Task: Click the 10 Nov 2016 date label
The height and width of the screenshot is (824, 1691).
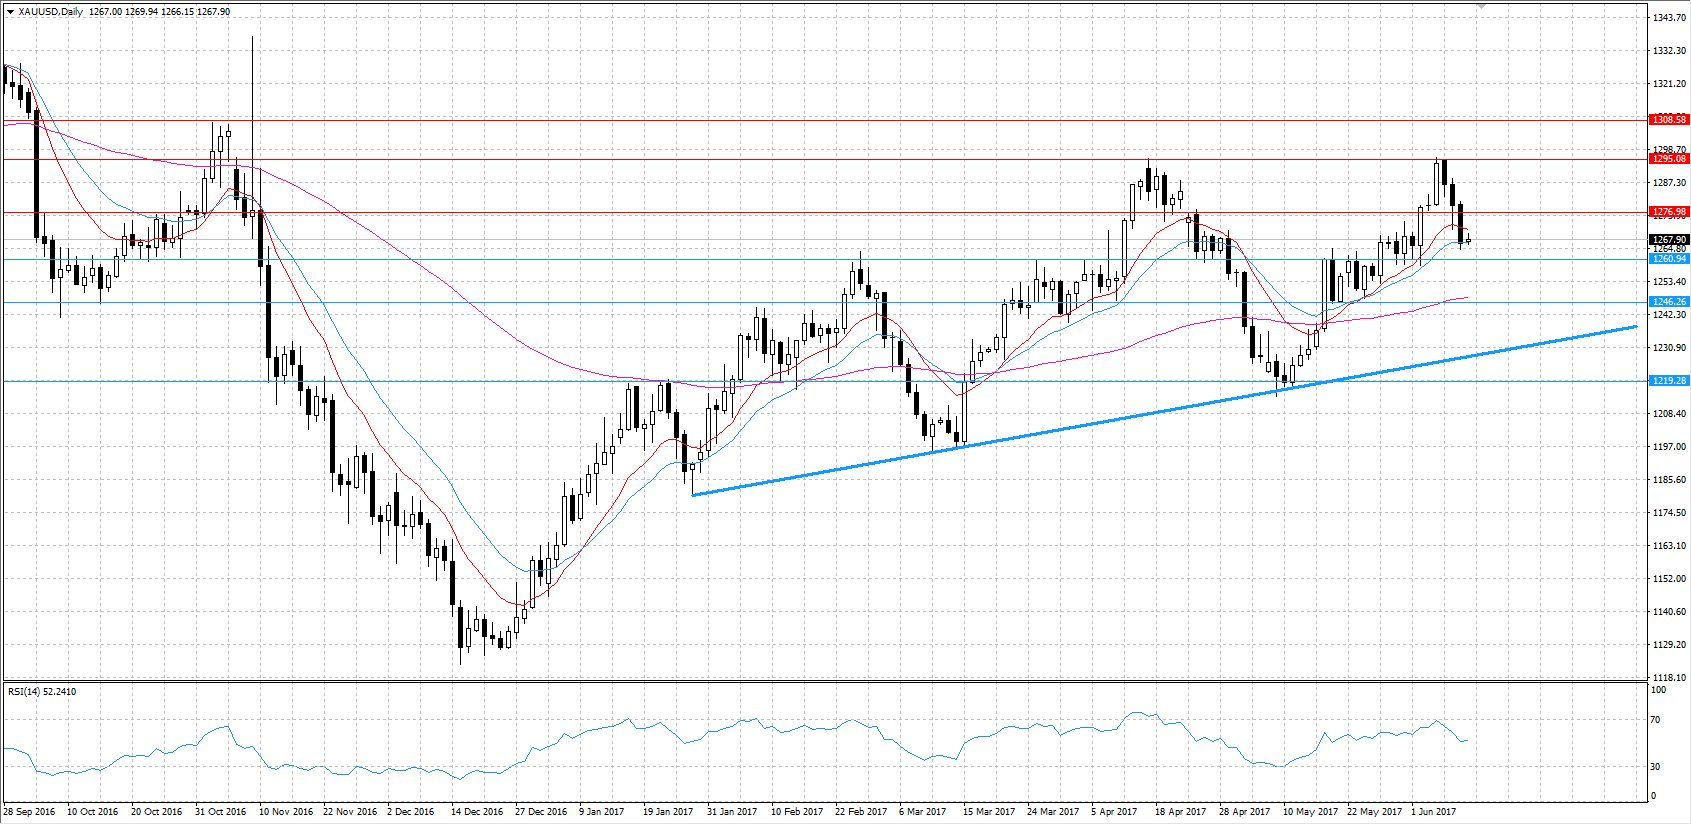Action: (286, 812)
